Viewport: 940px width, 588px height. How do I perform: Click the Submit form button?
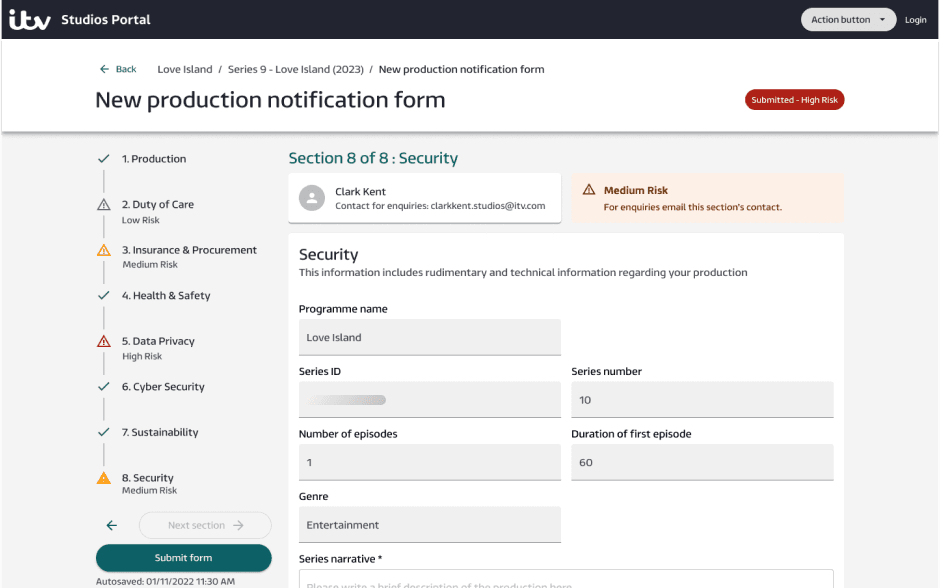pyautogui.click(x=183, y=558)
